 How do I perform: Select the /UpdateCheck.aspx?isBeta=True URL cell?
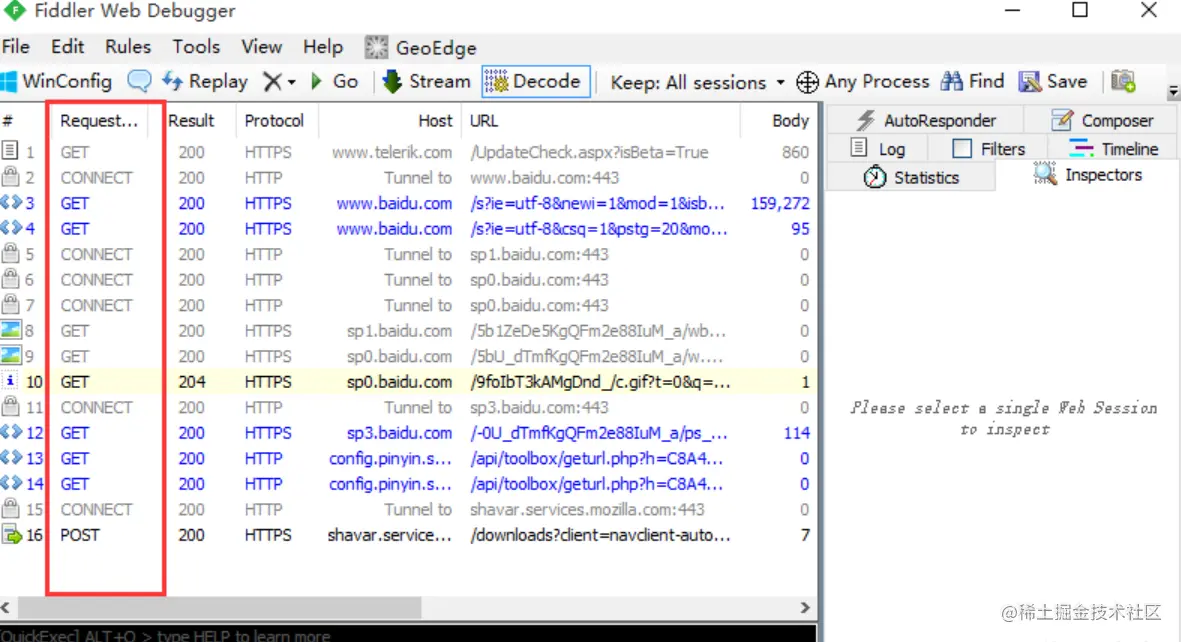pos(589,152)
